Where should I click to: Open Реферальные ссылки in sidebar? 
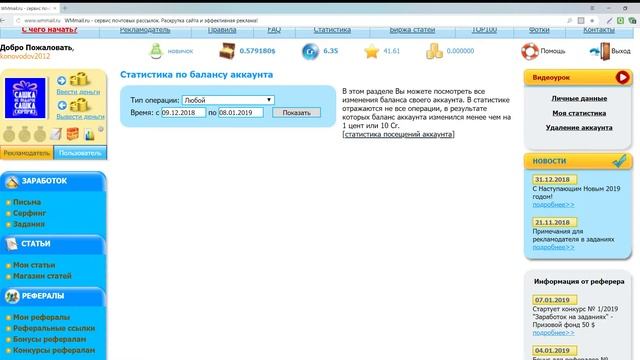pos(54,328)
